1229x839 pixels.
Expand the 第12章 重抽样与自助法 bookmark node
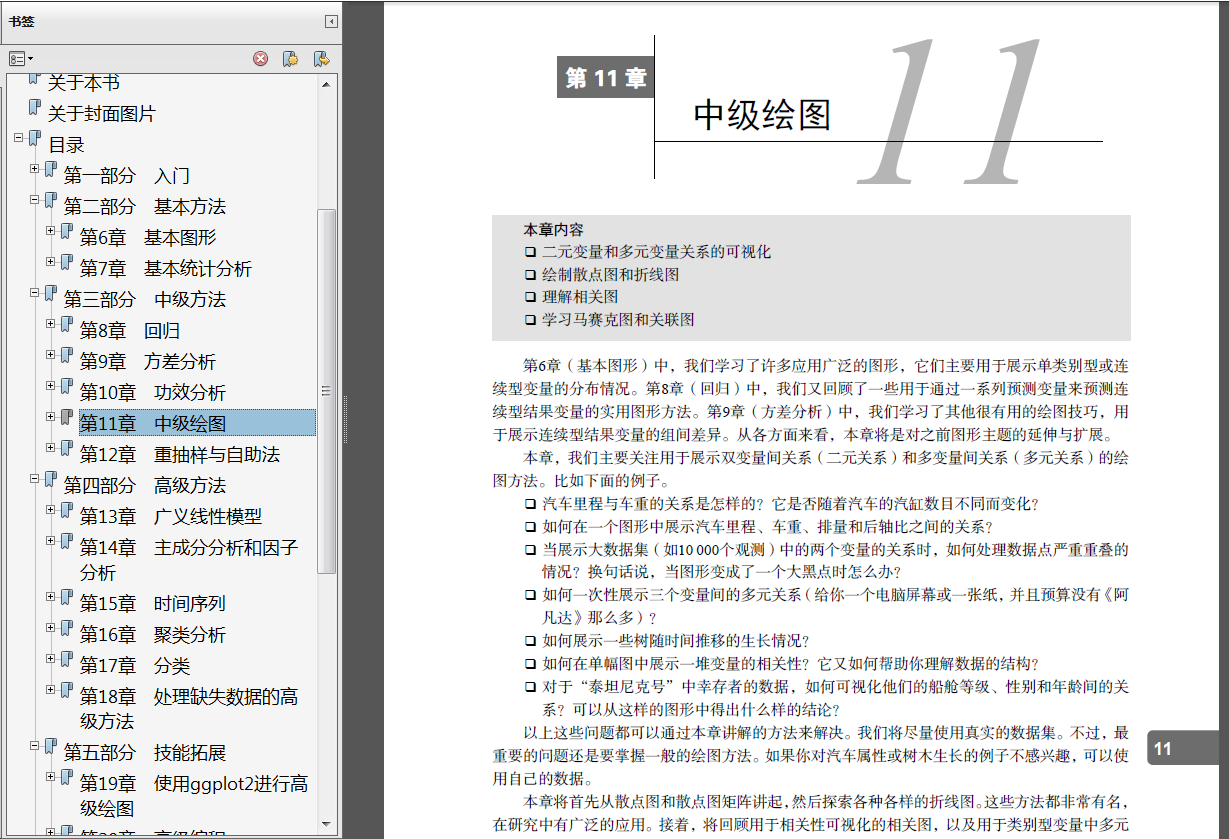pyautogui.click(x=51, y=448)
